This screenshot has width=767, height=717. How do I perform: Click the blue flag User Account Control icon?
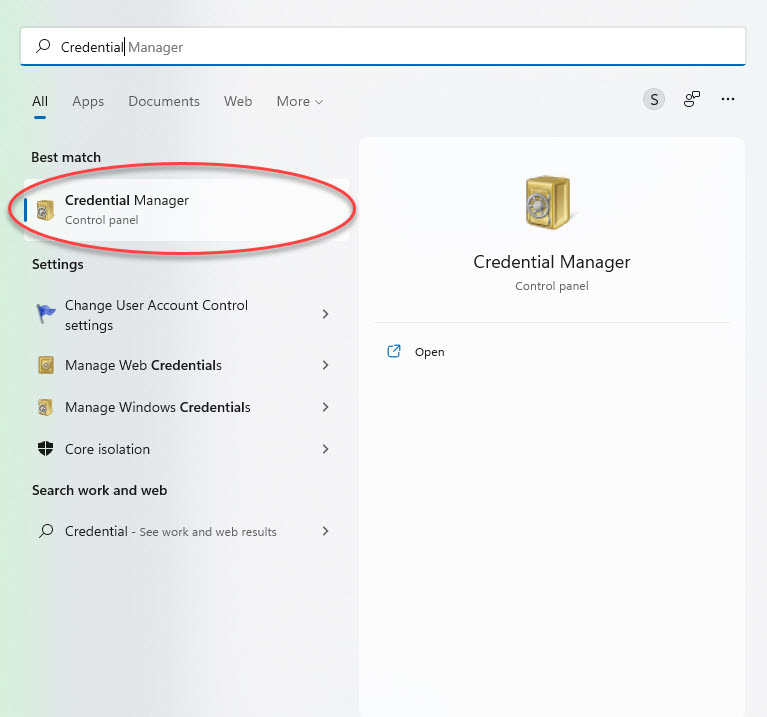click(x=46, y=314)
